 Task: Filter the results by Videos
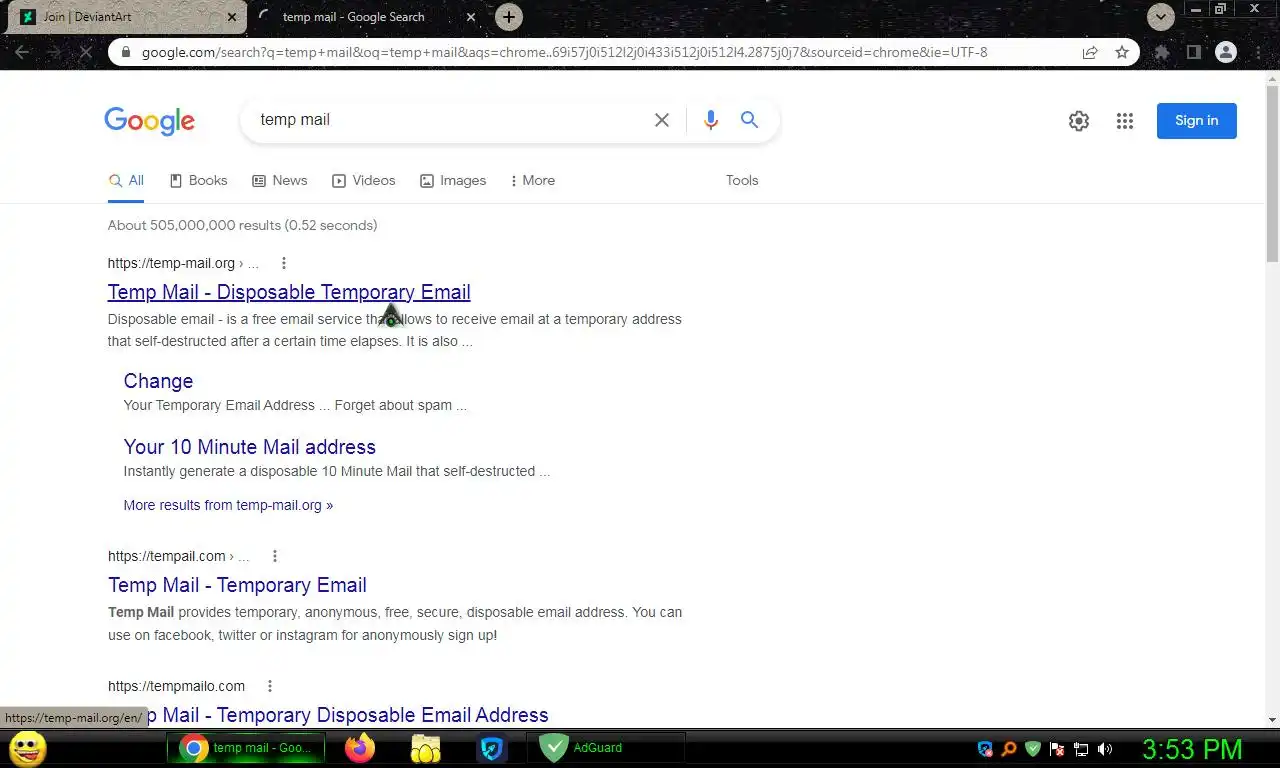tap(364, 181)
